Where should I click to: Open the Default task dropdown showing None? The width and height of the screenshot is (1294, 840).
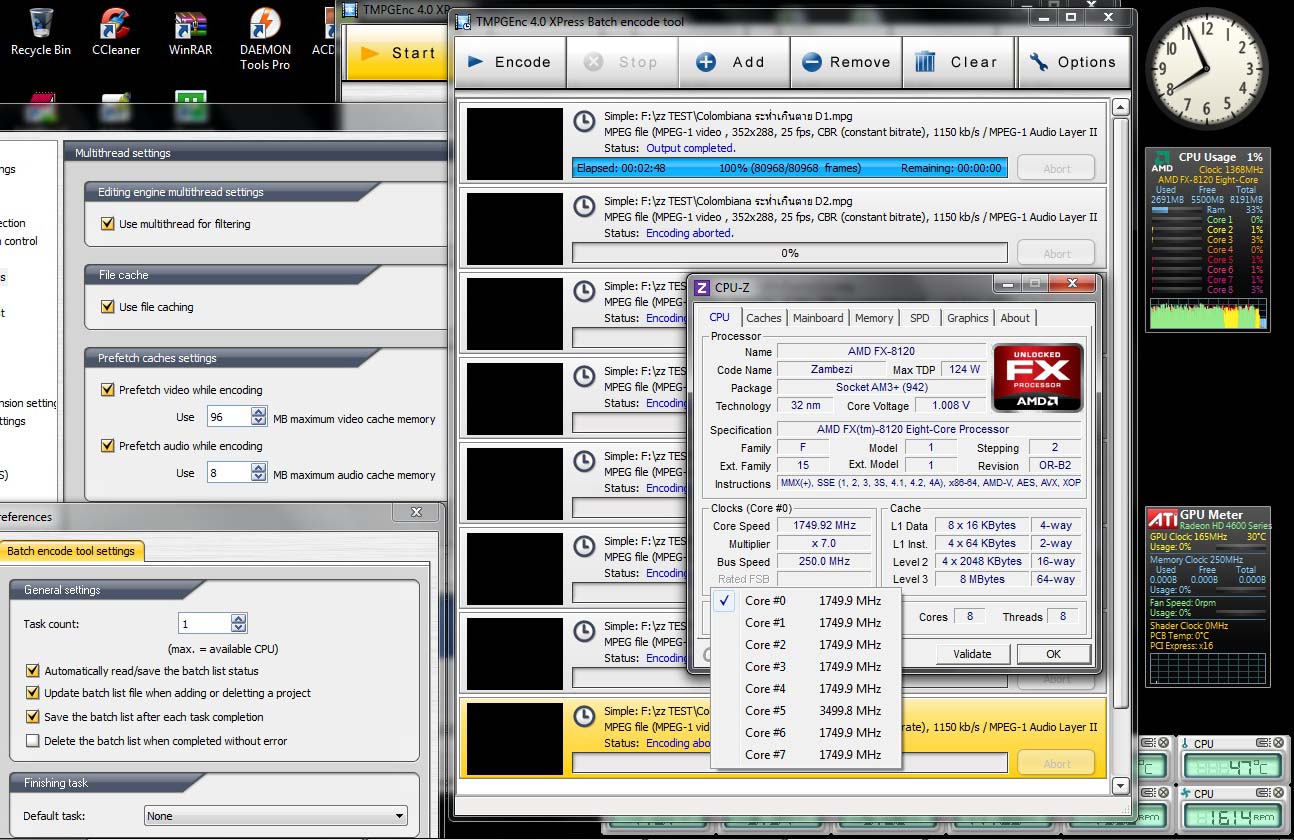point(276,816)
